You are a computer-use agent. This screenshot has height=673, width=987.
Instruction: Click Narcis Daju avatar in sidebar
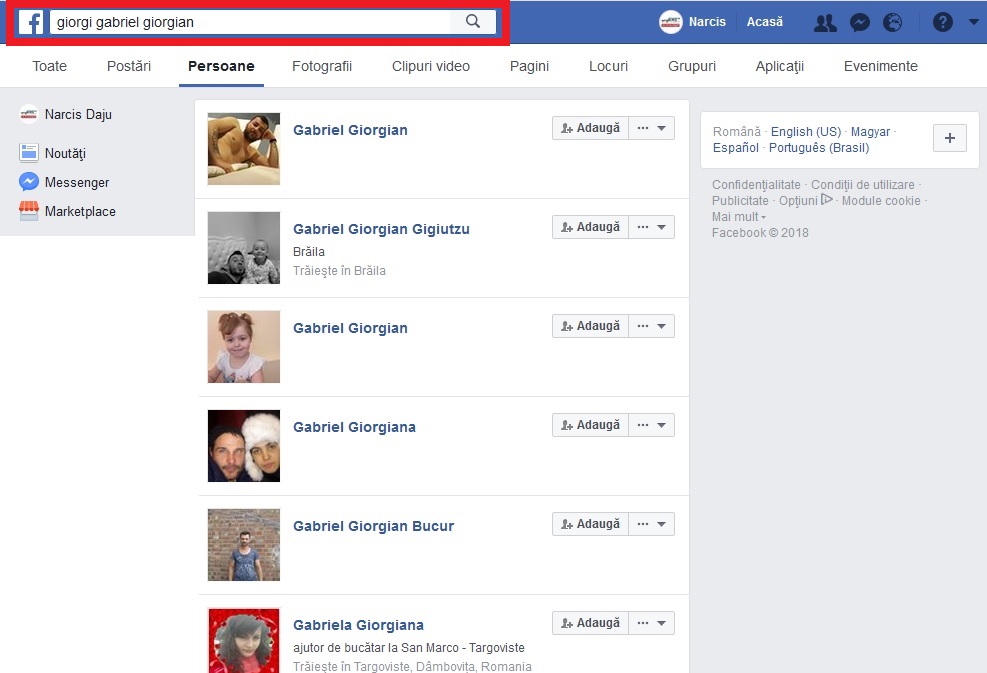click(x=28, y=114)
